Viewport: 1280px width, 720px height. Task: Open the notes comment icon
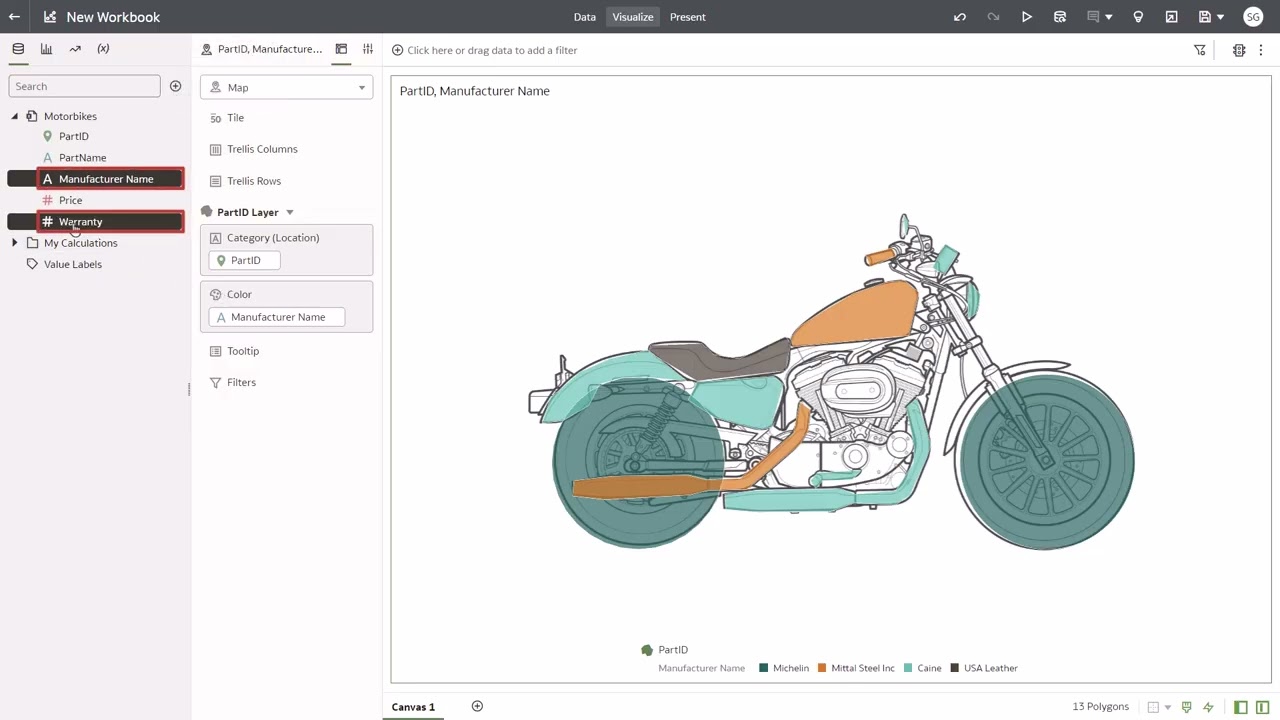(1093, 17)
